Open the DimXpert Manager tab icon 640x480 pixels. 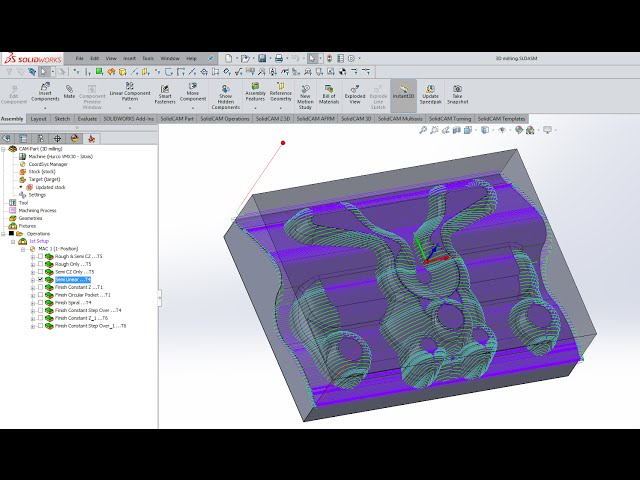(x=57, y=138)
